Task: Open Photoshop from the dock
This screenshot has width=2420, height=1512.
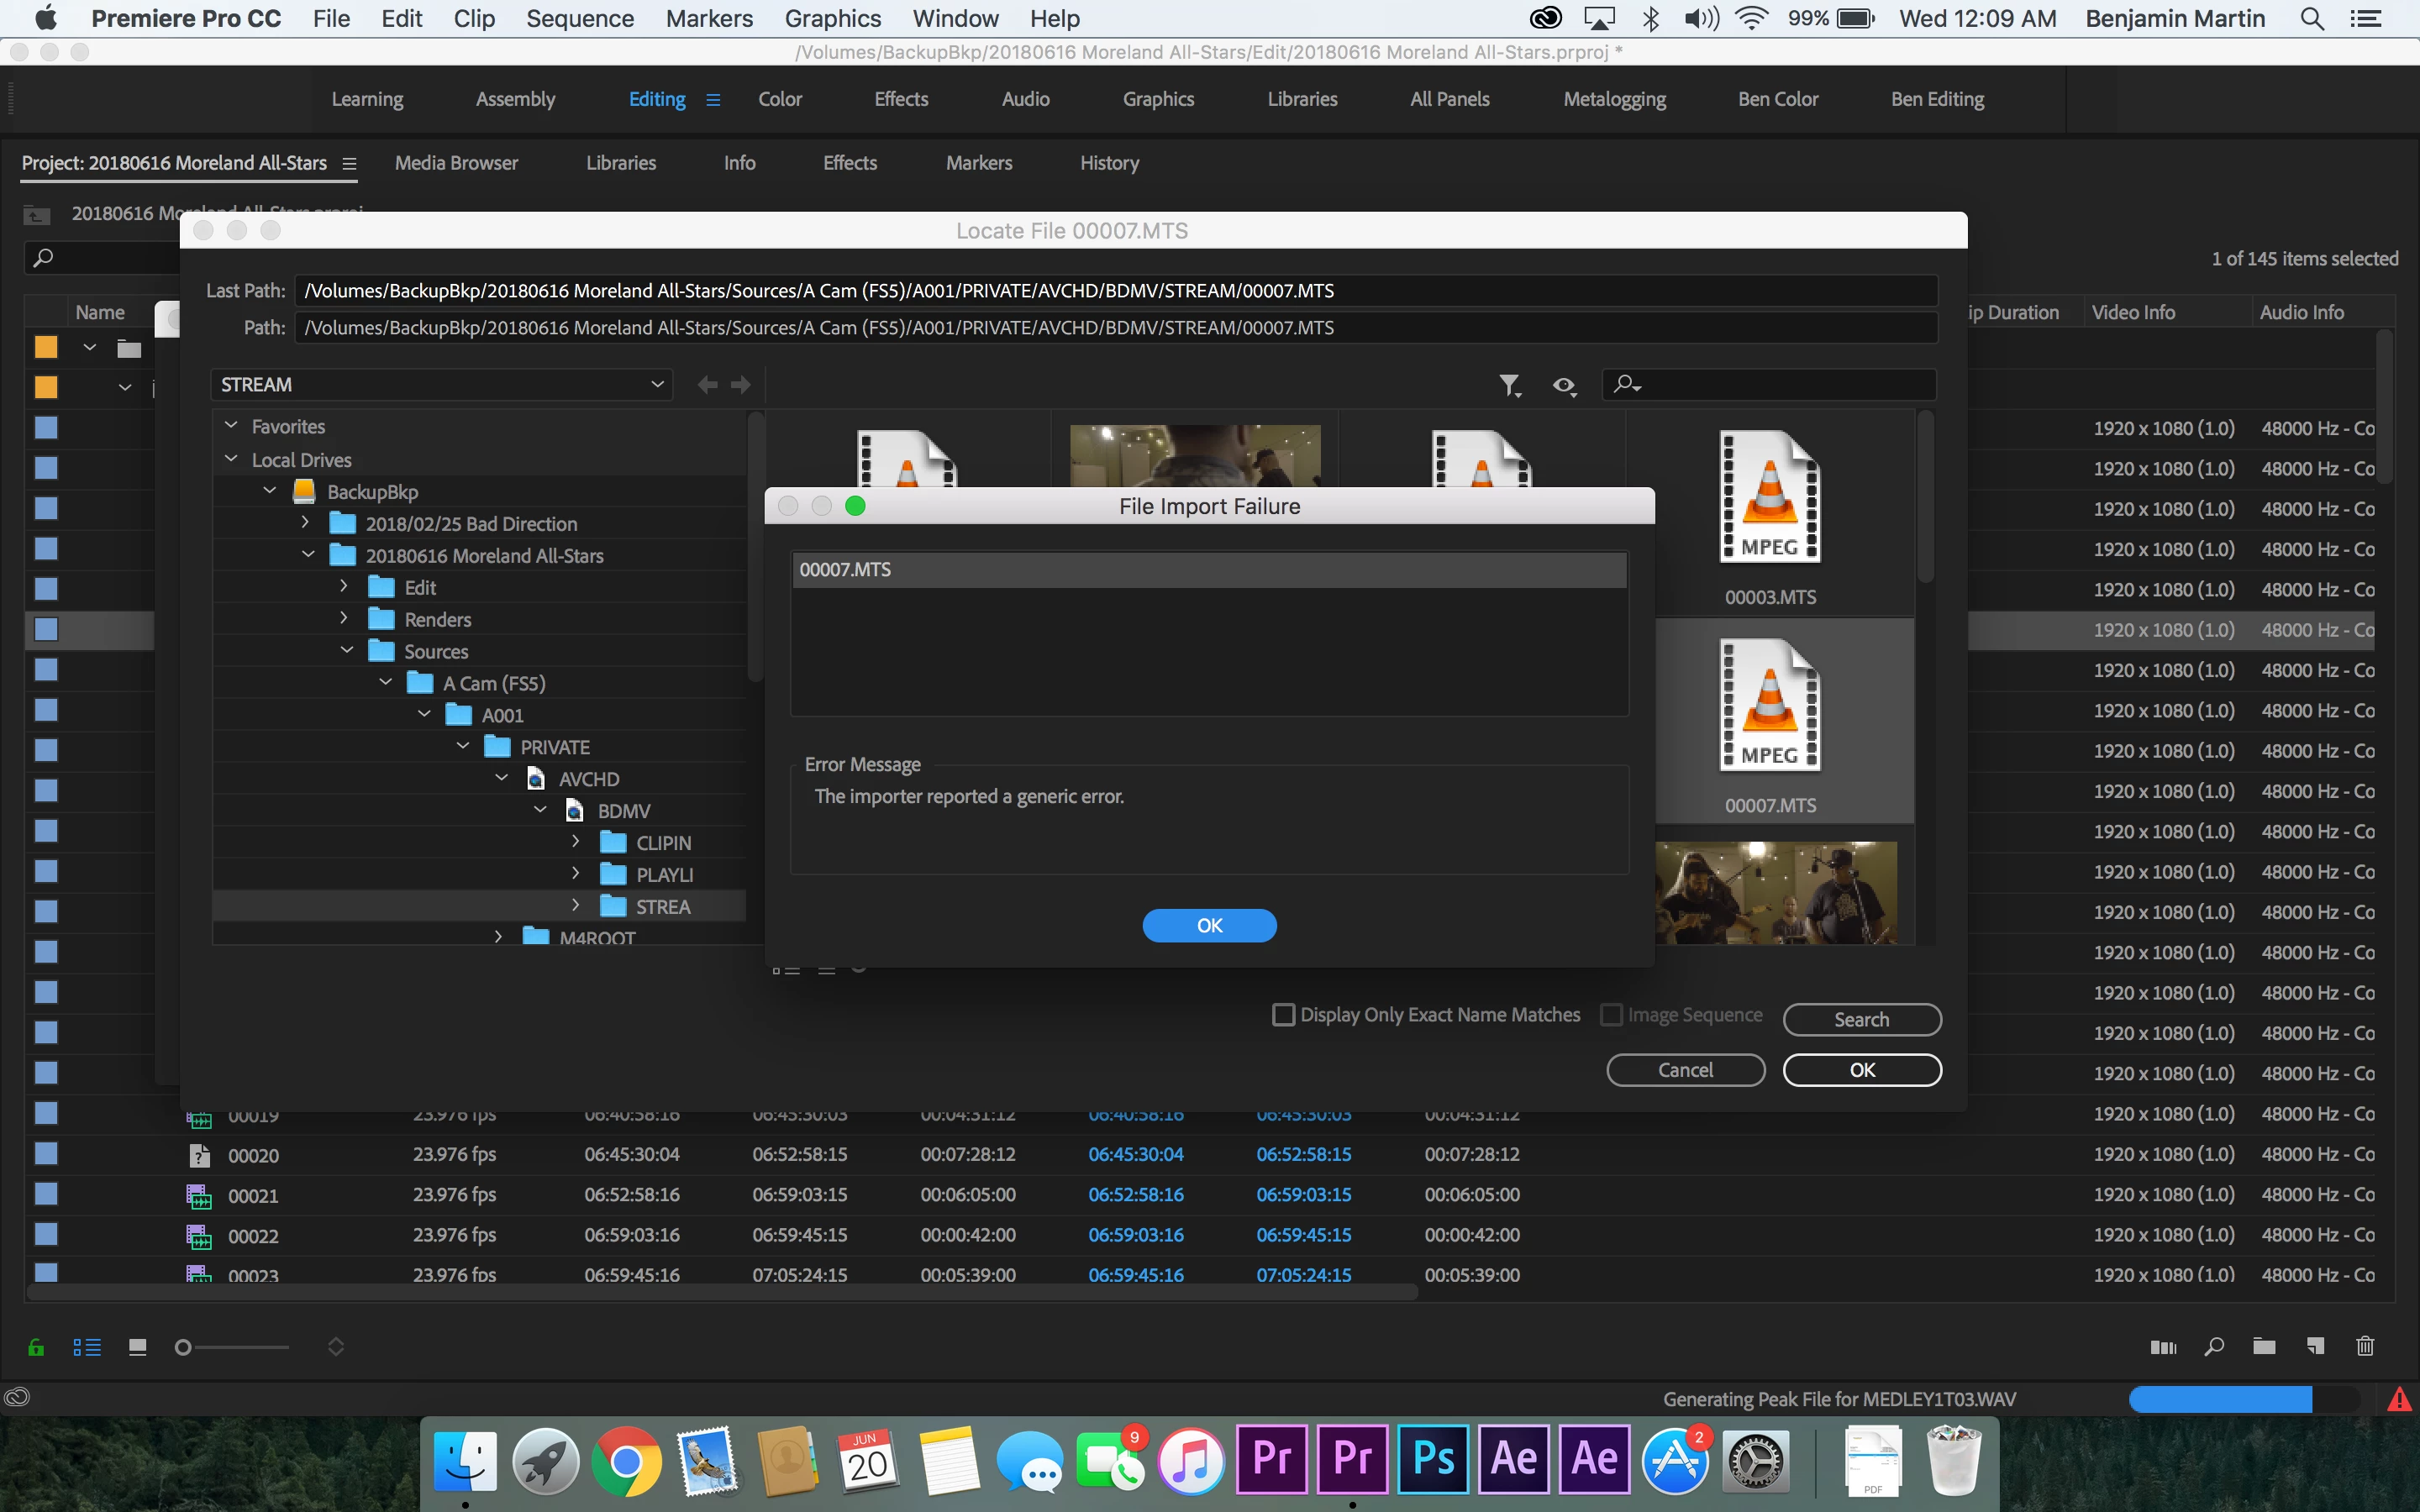Action: pyautogui.click(x=1433, y=1459)
